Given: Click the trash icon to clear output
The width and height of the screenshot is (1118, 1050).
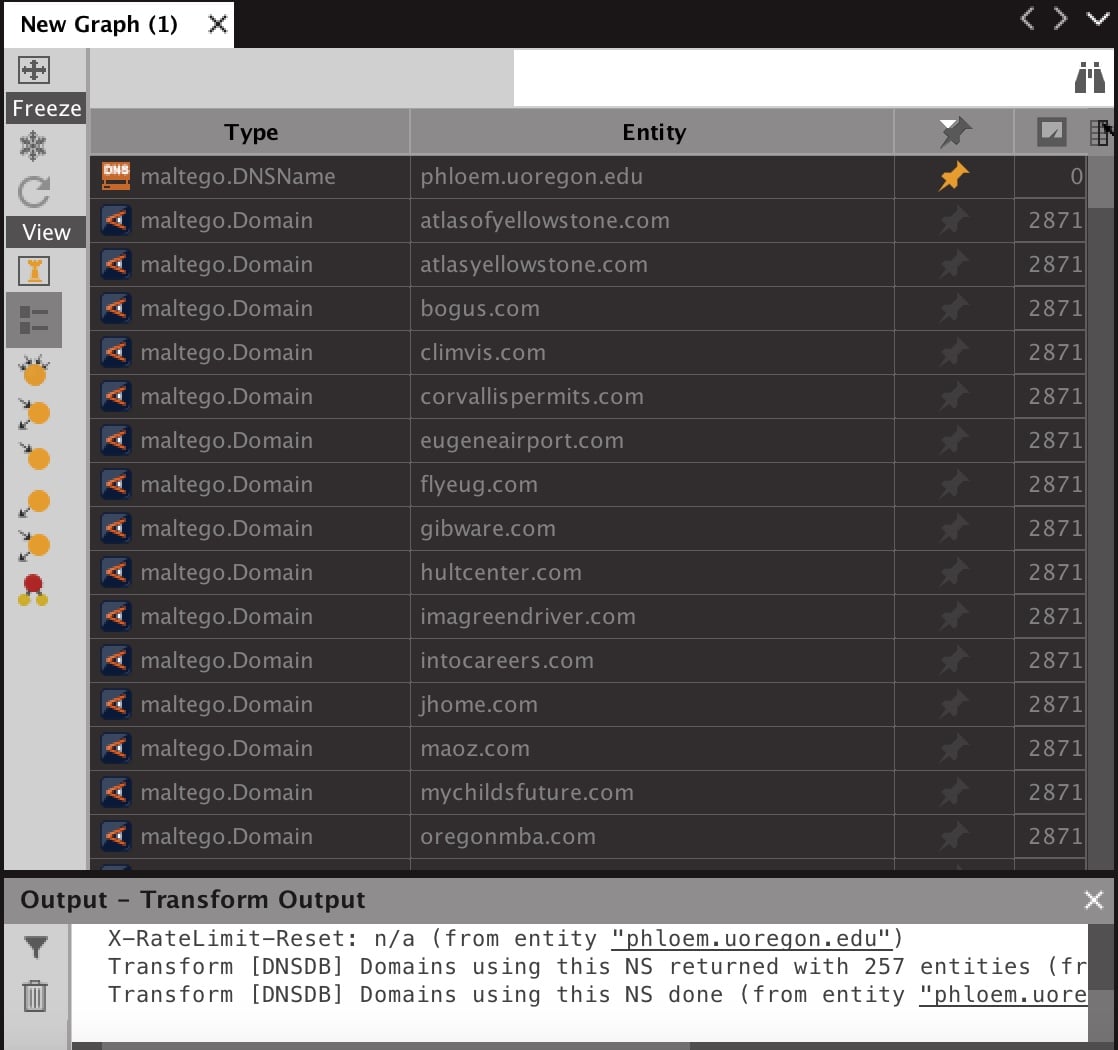Looking at the screenshot, I should pos(35,995).
